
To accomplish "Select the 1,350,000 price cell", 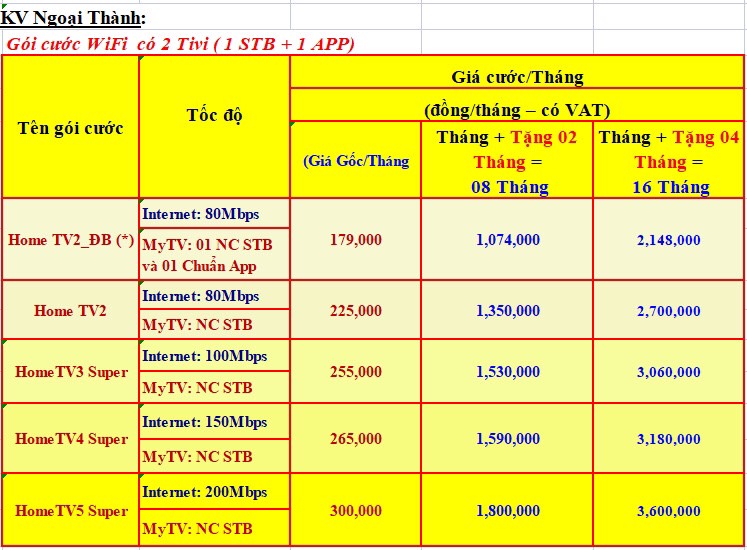I will (507, 310).
